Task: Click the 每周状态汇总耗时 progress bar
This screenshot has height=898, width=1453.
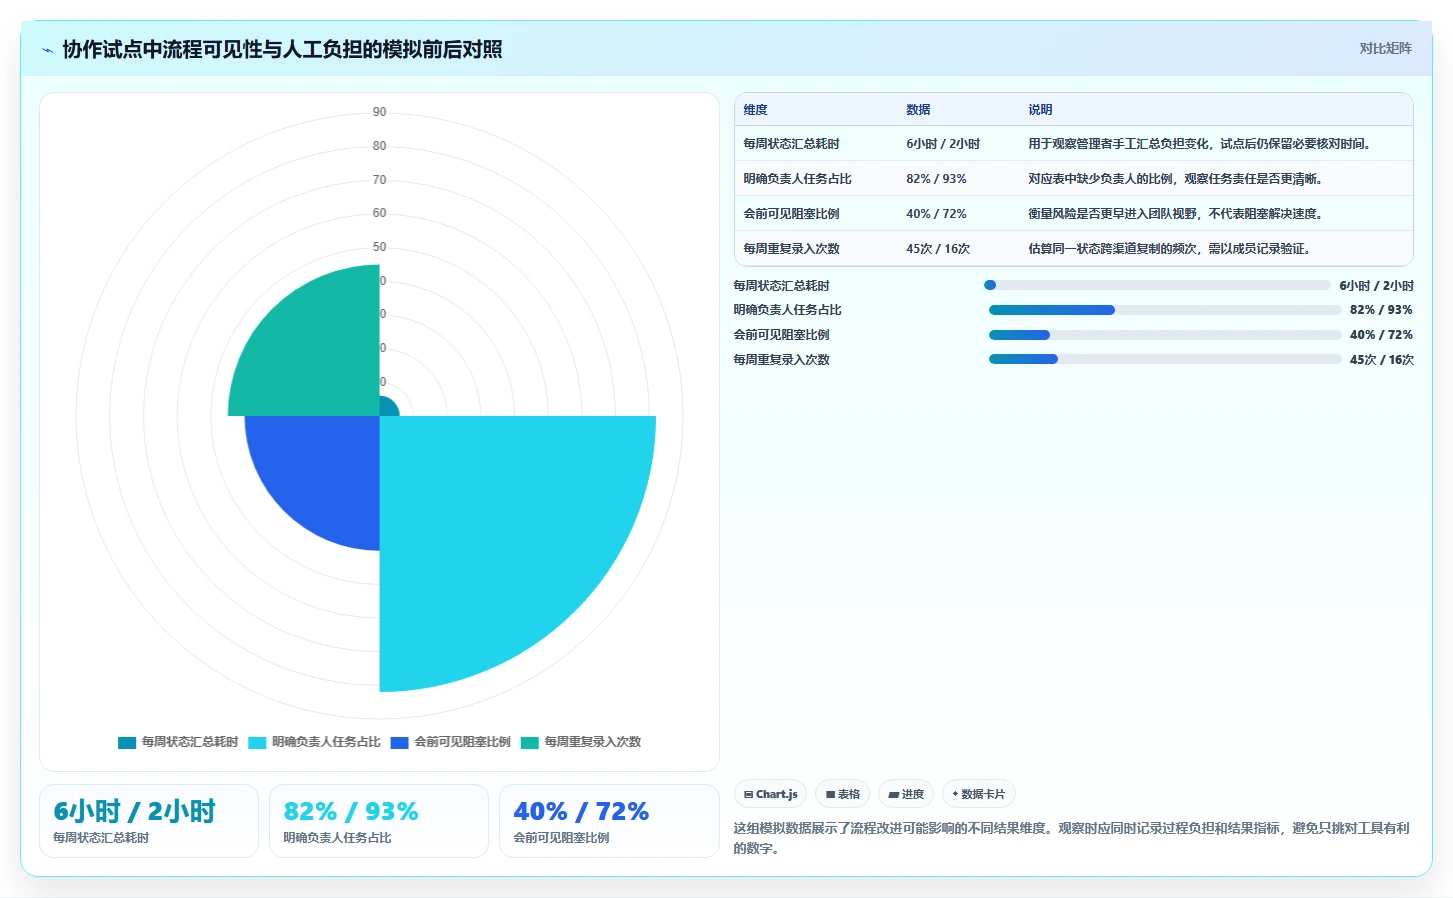Action: (x=1157, y=285)
